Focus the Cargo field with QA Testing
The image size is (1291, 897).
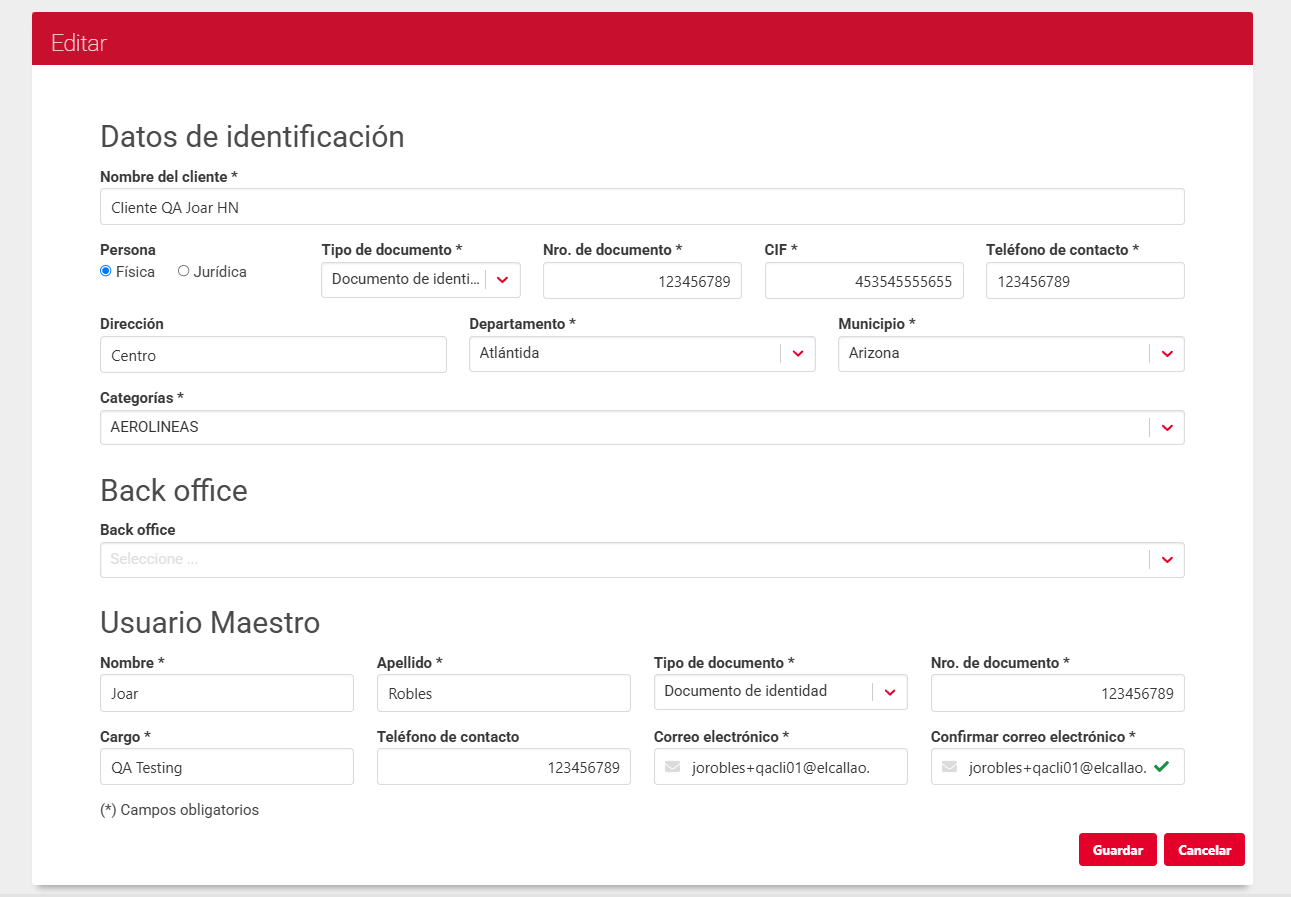click(x=227, y=767)
